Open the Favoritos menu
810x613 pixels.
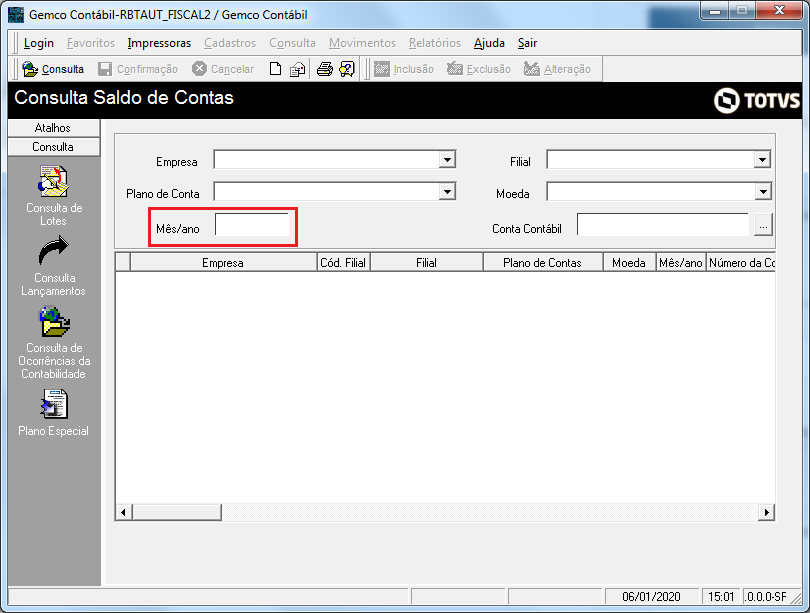(x=91, y=43)
